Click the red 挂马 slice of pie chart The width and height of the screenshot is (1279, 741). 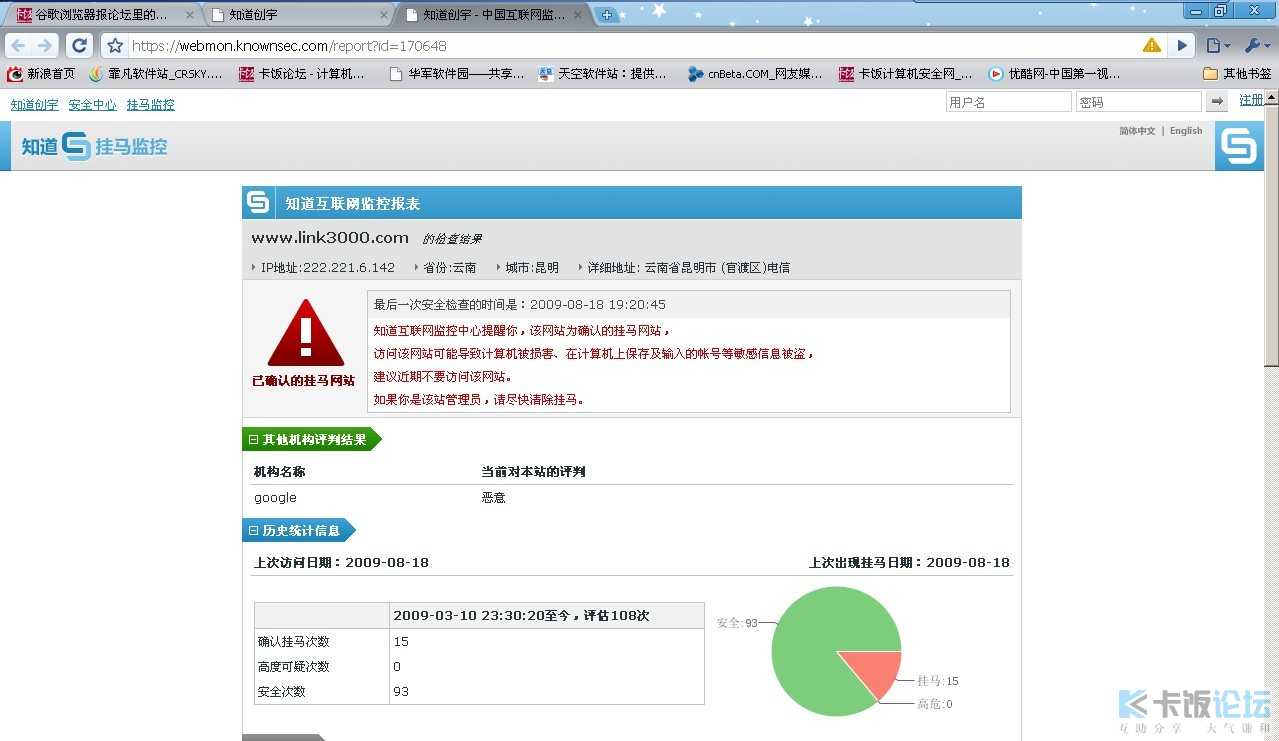pyautogui.click(x=876, y=672)
